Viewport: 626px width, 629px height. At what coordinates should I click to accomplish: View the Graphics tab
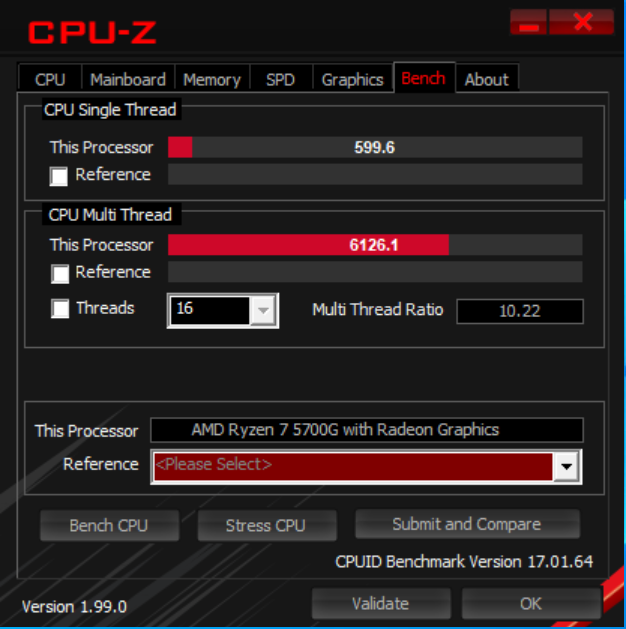(353, 79)
